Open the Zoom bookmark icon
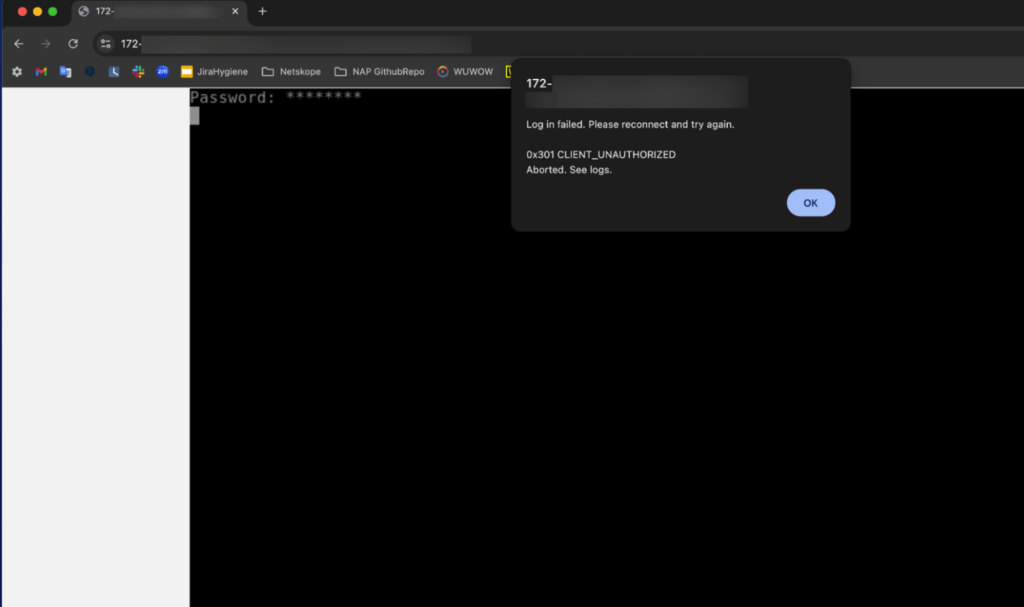Image resolution: width=1024 pixels, height=607 pixels. pos(161,72)
